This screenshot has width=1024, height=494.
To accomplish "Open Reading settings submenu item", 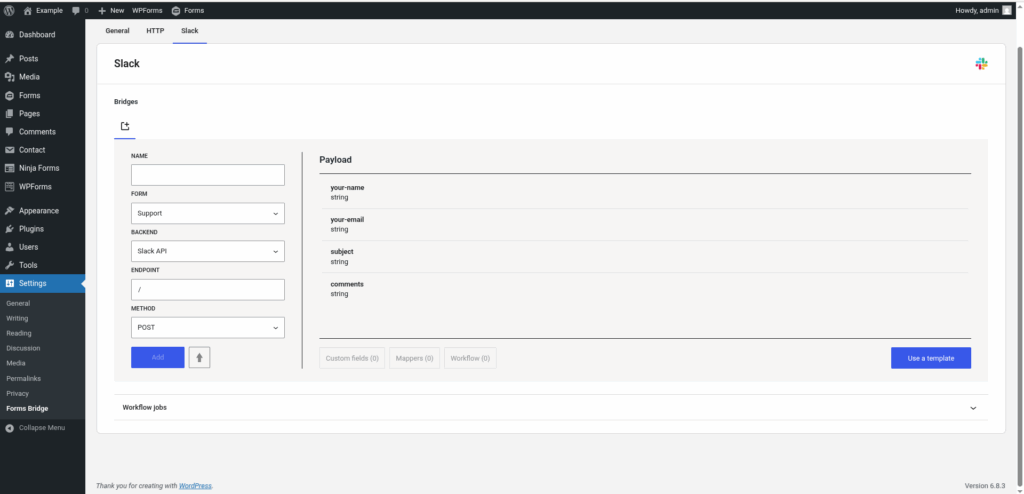I will 19,333.
